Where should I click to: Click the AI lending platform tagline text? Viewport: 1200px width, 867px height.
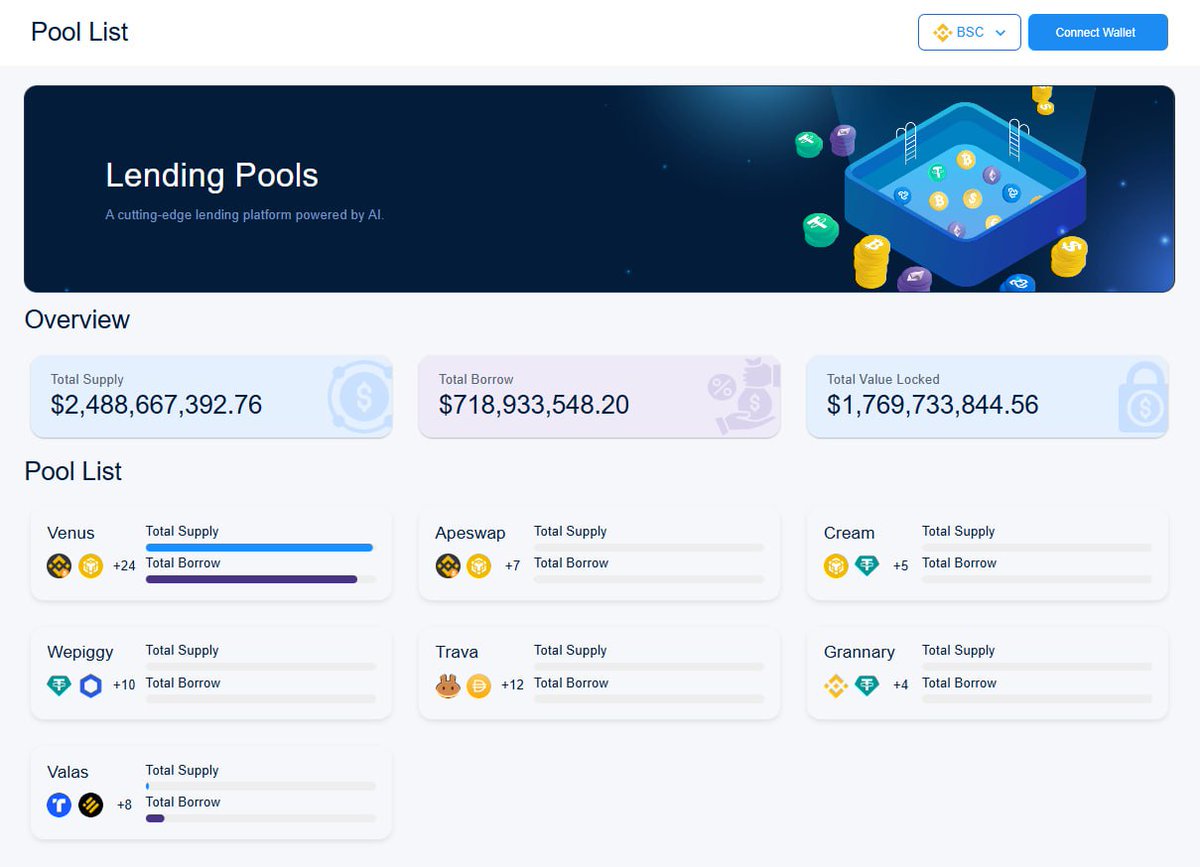click(244, 215)
